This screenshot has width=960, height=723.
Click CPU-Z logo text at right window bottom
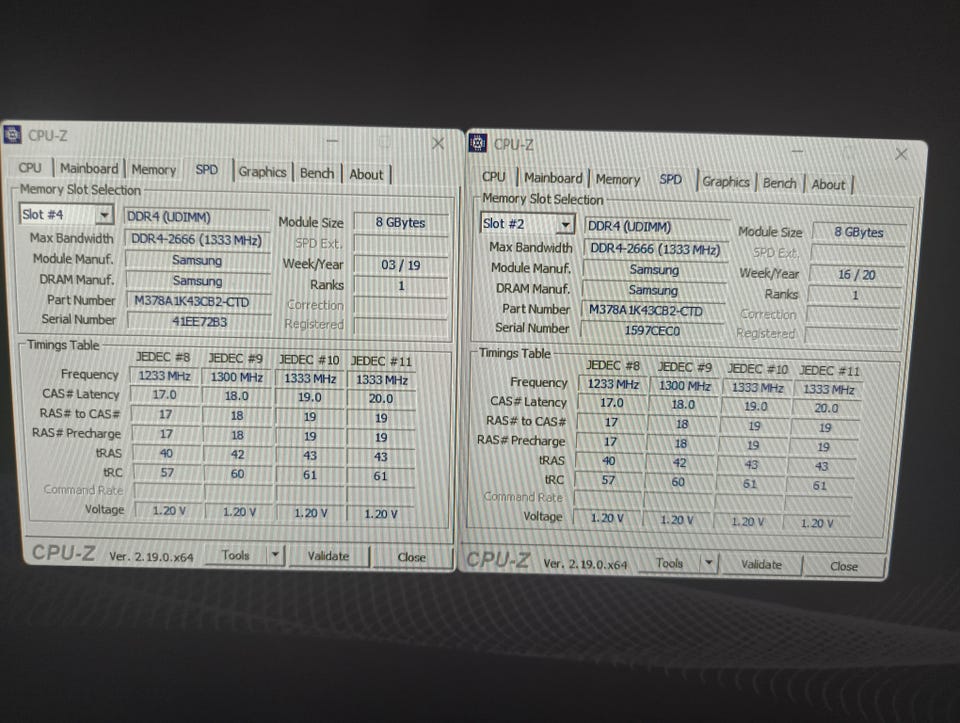pyautogui.click(x=498, y=559)
